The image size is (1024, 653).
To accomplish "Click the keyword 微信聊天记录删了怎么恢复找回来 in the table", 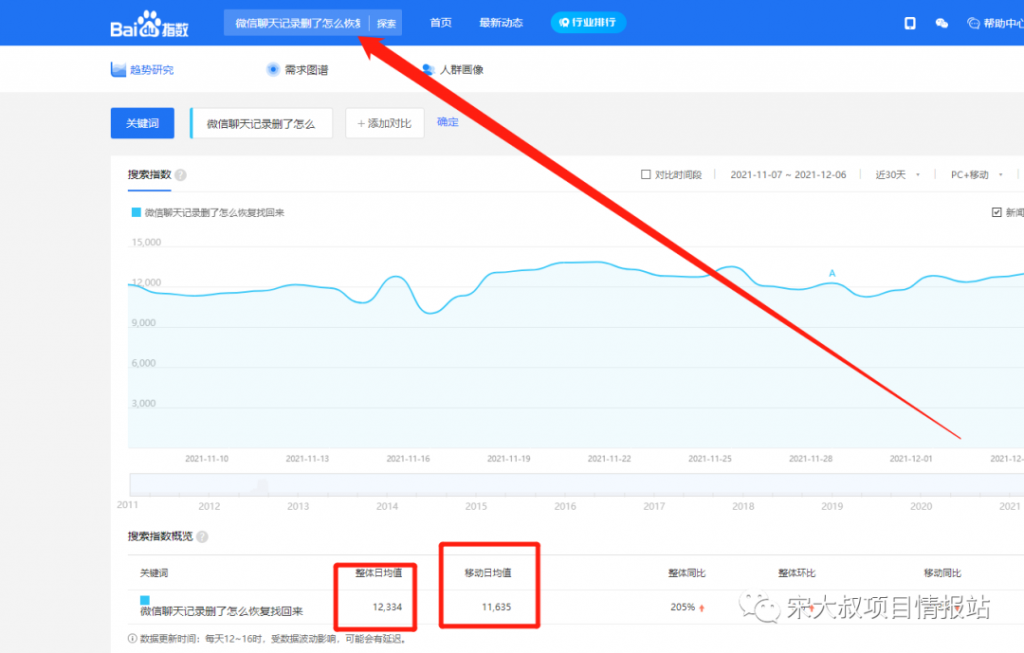I will [222, 612].
